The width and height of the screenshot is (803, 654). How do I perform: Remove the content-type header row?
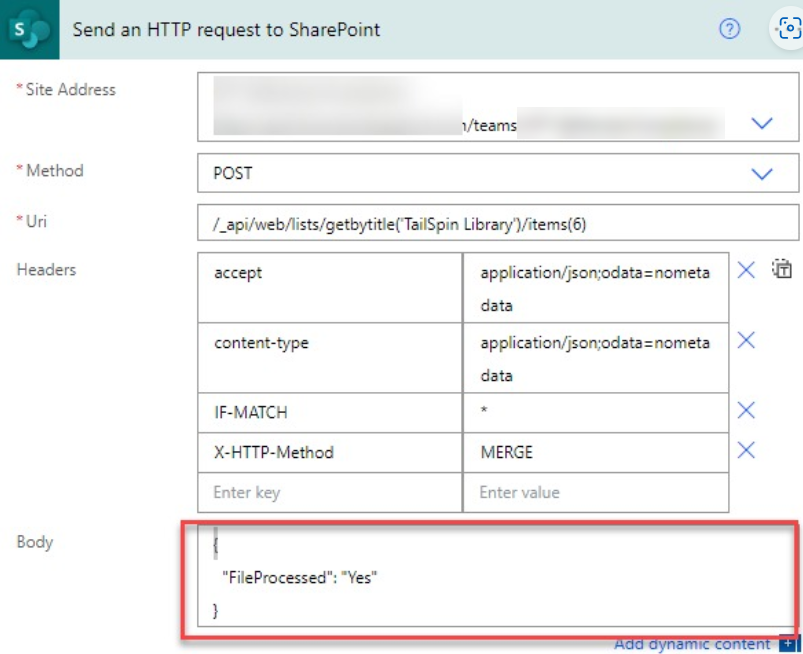[745, 340]
